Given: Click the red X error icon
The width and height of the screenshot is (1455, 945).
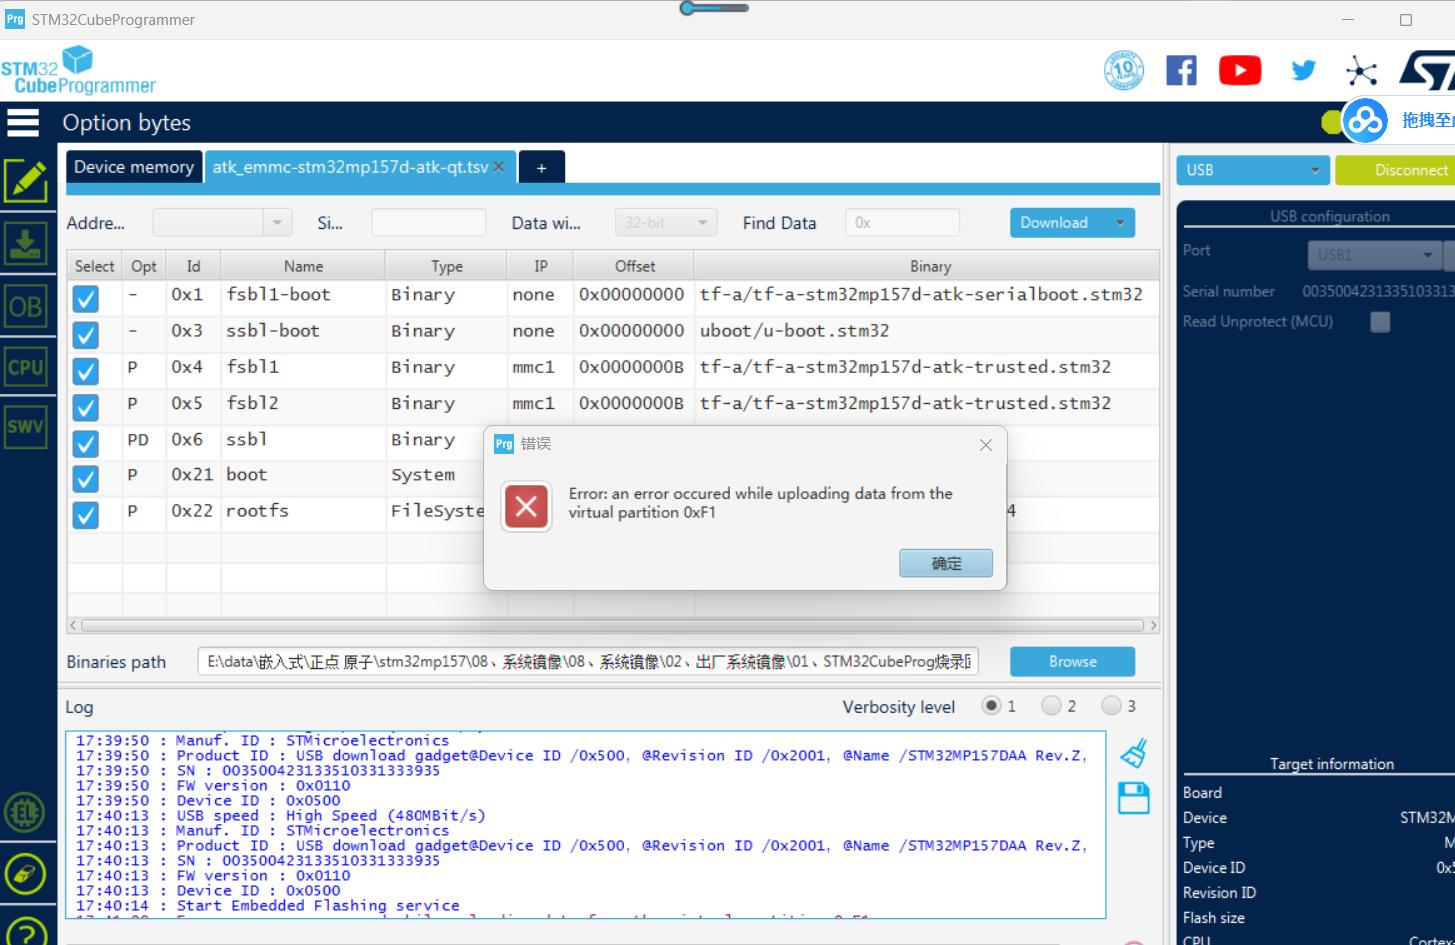Looking at the screenshot, I should click(526, 506).
